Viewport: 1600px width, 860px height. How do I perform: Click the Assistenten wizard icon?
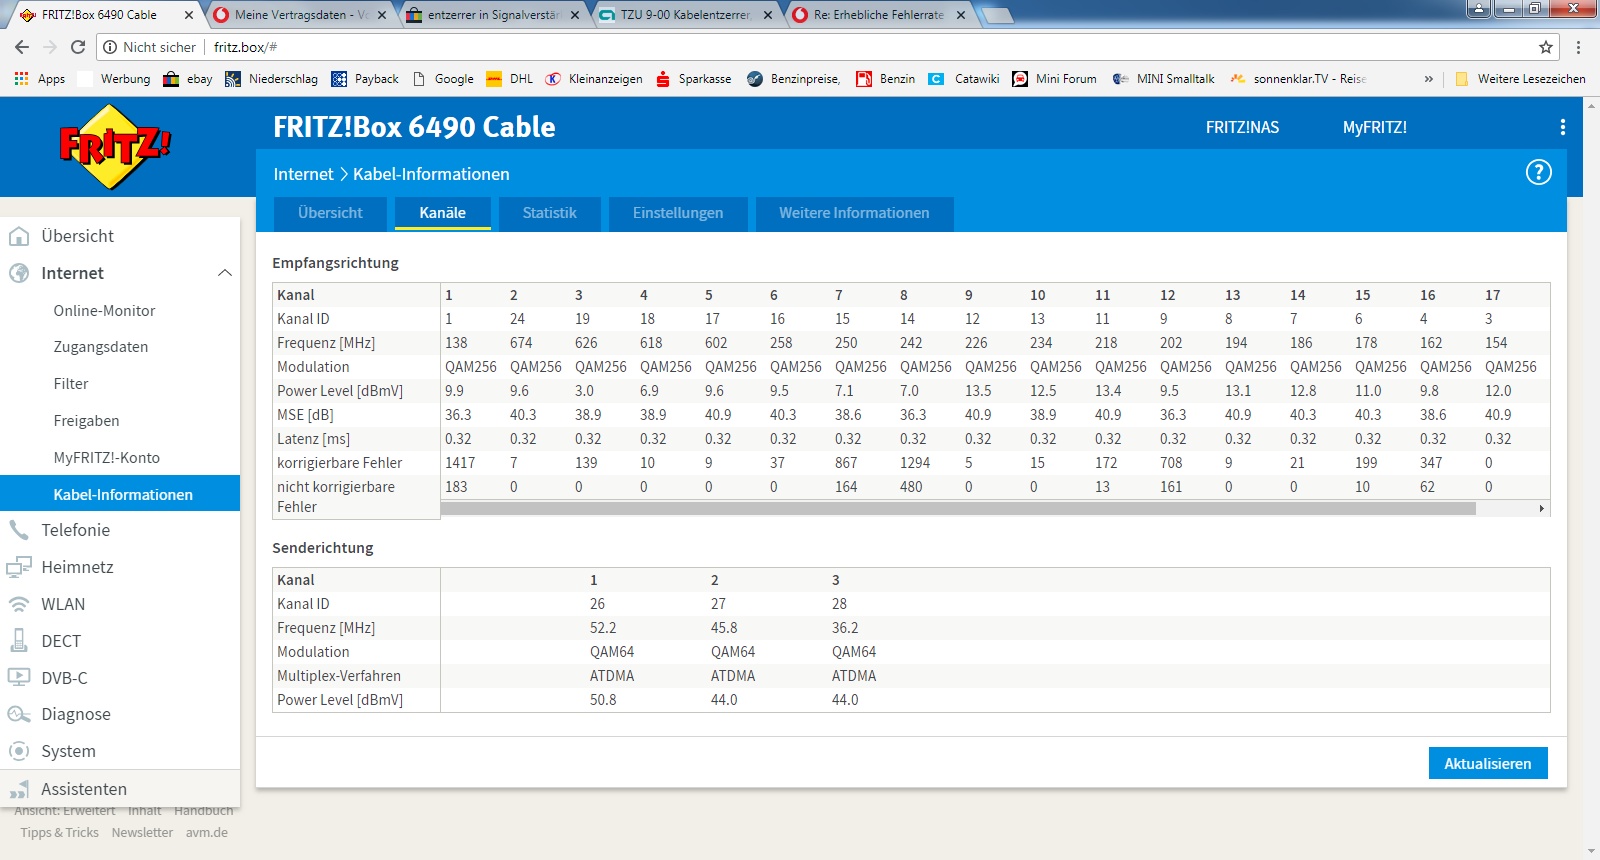click(x=19, y=789)
